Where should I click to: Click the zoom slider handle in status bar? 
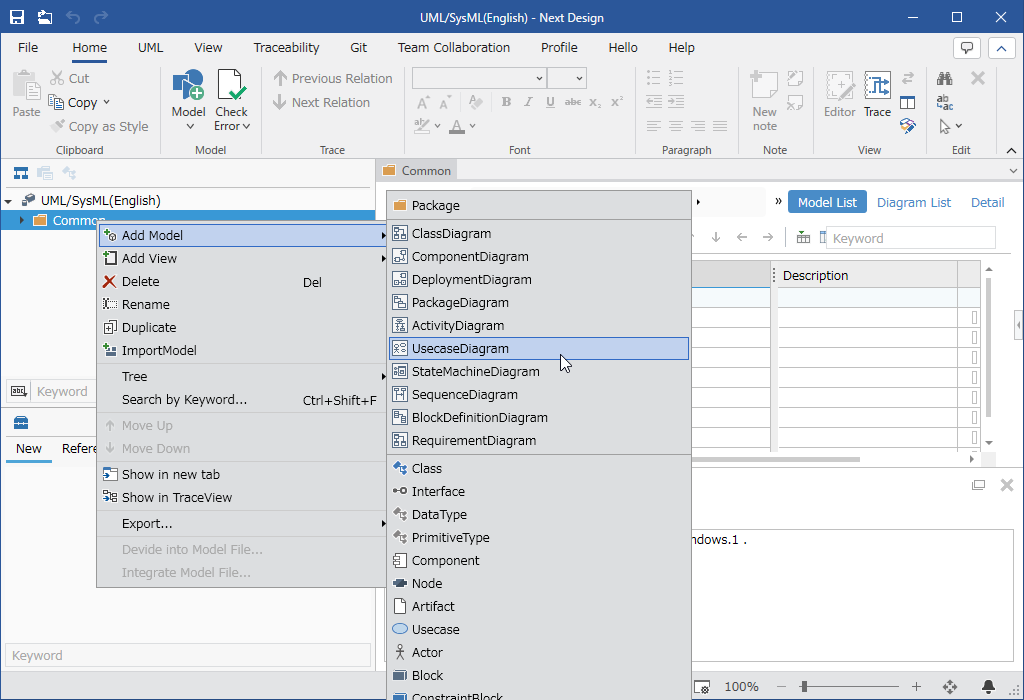pos(804,686)
